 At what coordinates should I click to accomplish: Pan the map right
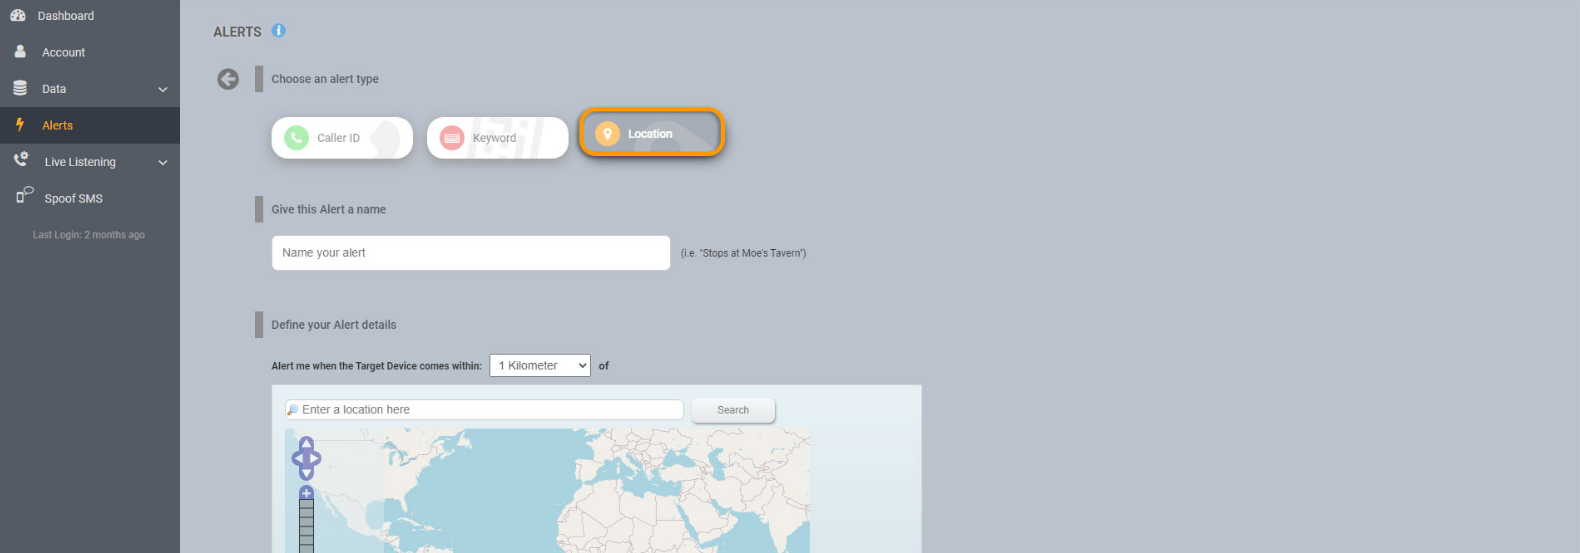pyautogui.click(x=316, y=459)
